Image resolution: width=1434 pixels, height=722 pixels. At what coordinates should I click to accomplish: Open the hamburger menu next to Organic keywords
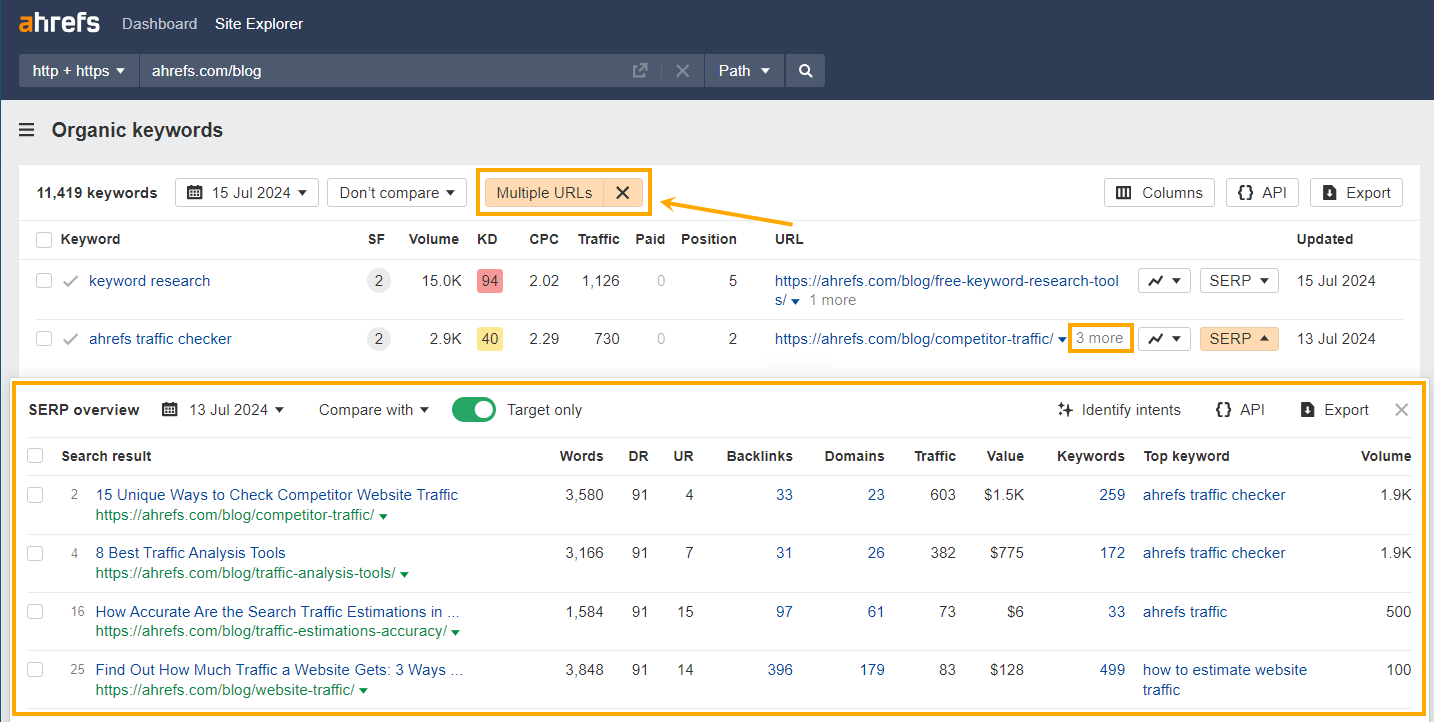(x=26, y=129)
